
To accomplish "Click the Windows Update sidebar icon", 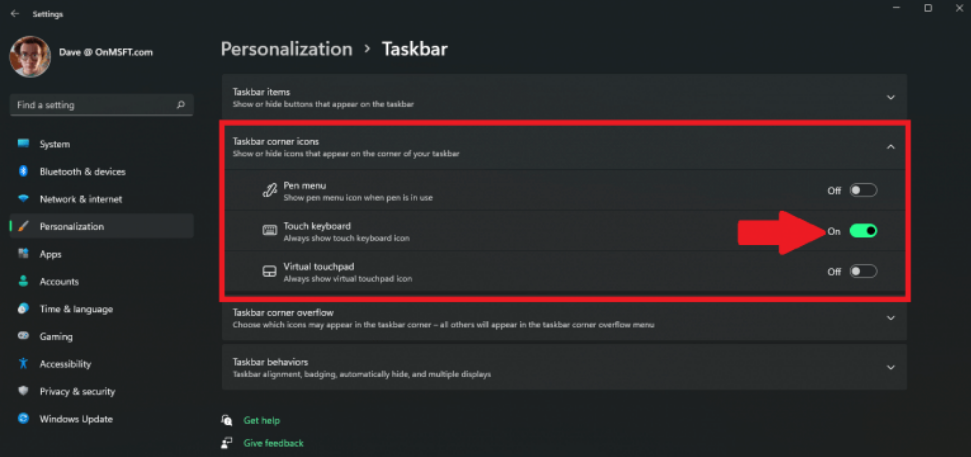I will click(23, 419).
